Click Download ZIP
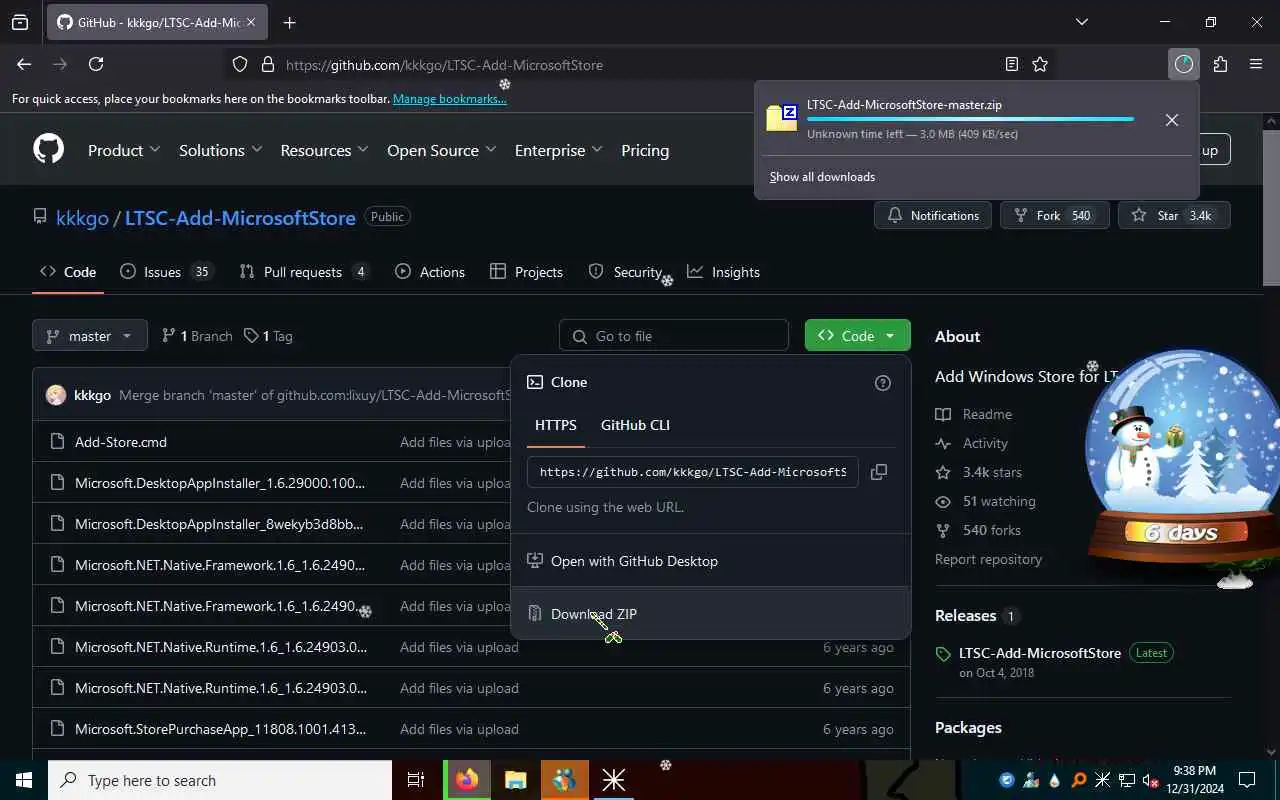This screenshot has height=800, width=1280. coord(710,614)
